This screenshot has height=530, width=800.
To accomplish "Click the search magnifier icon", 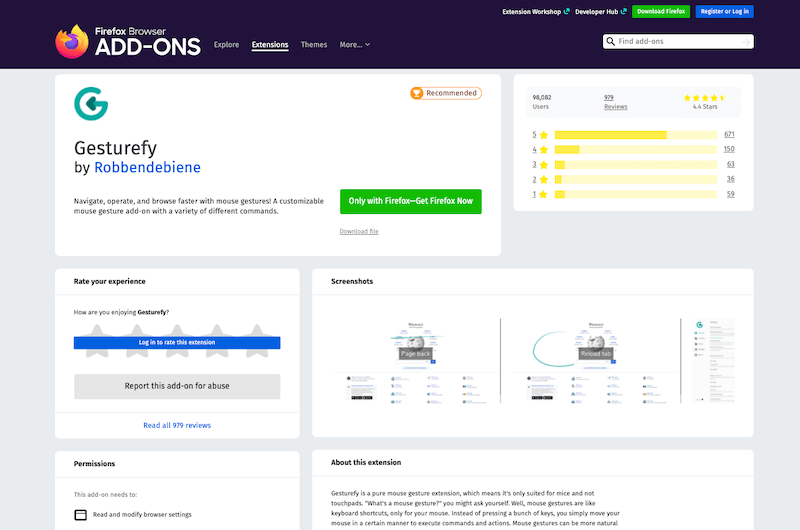I will (x=610, y=41).
